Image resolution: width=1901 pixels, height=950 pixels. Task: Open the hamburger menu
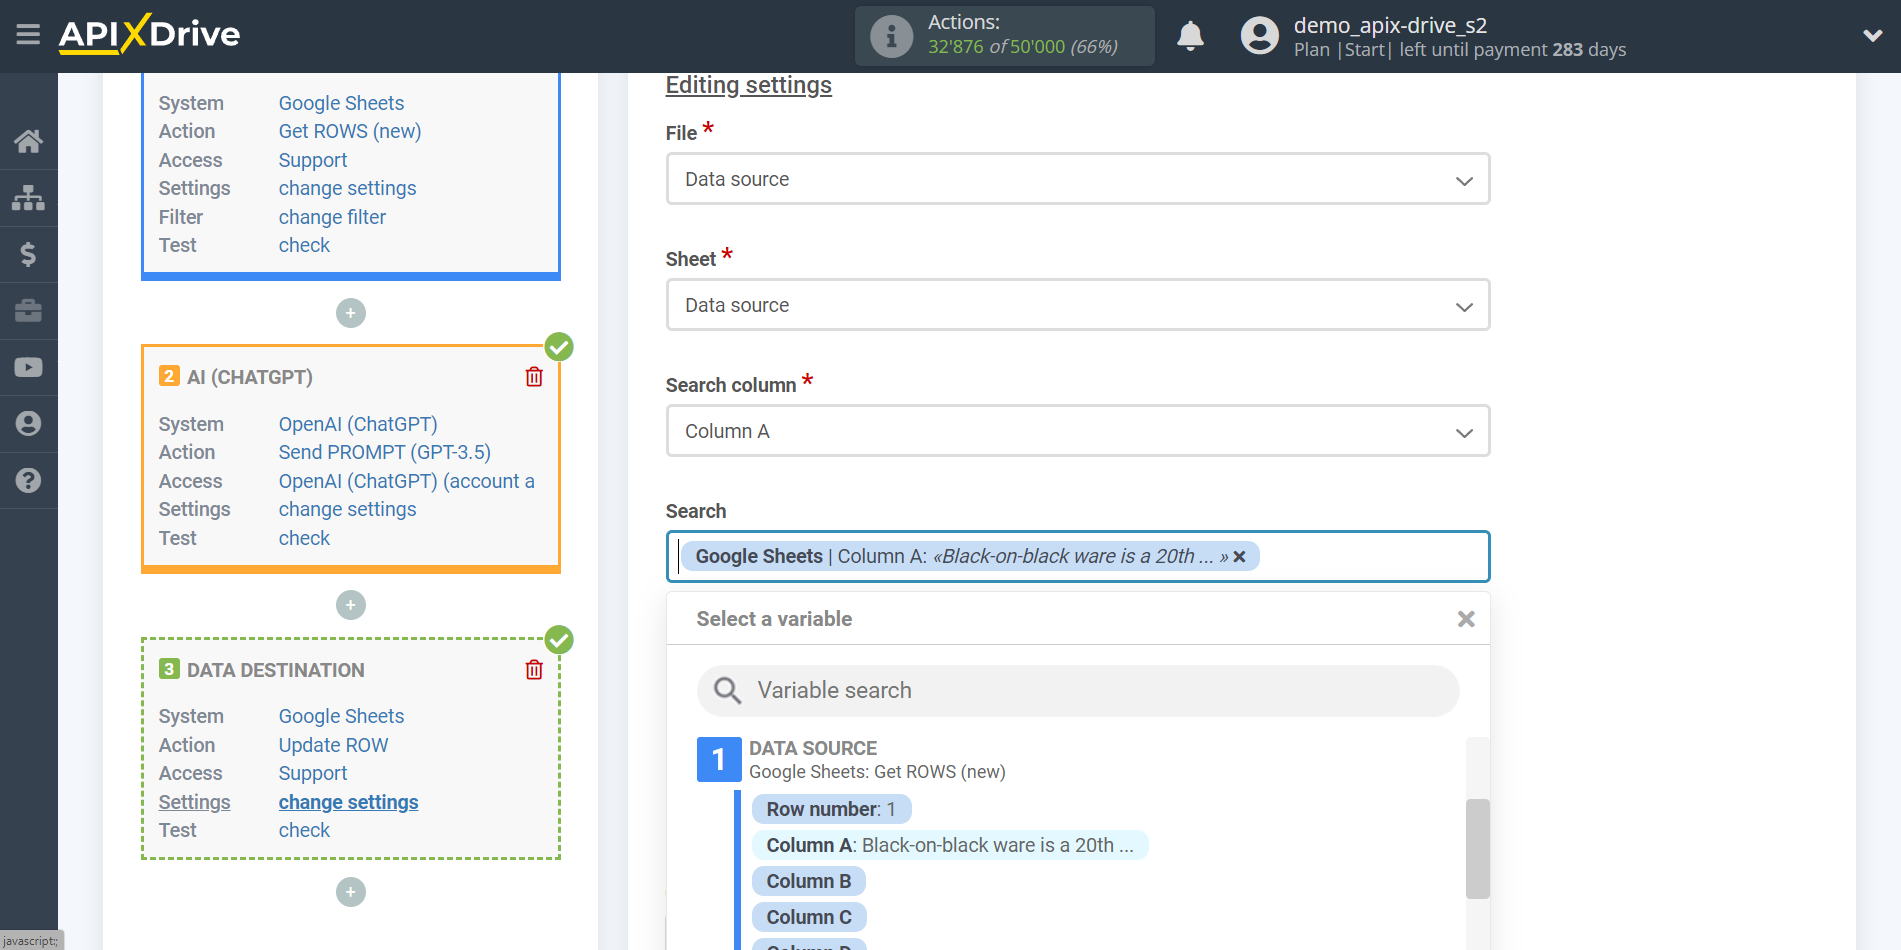pyautogui.click(x=28, y=35)
